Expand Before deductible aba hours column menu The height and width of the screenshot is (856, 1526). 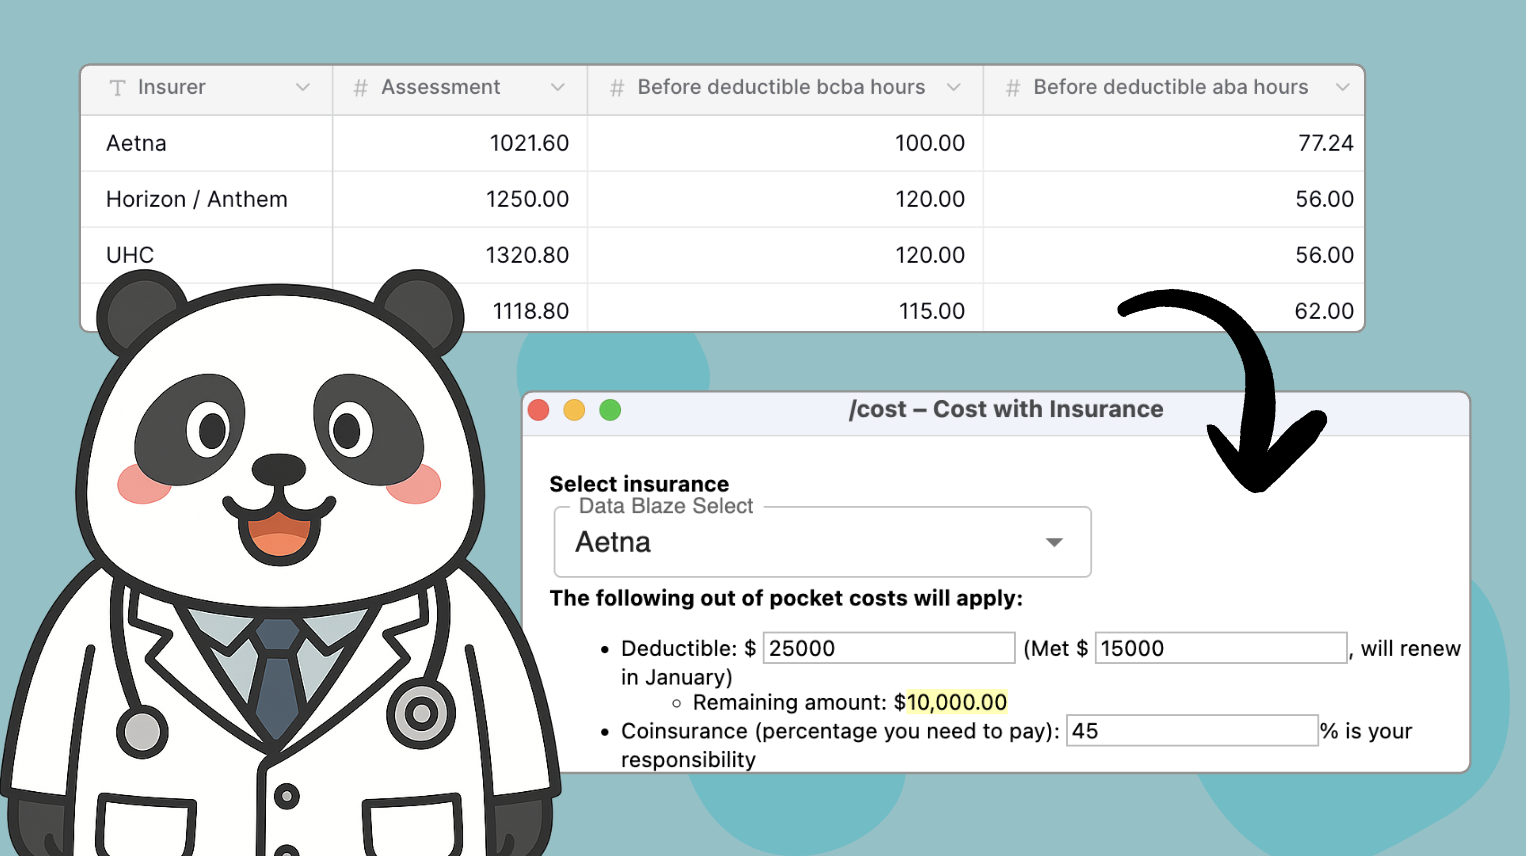click(1342, 88)
